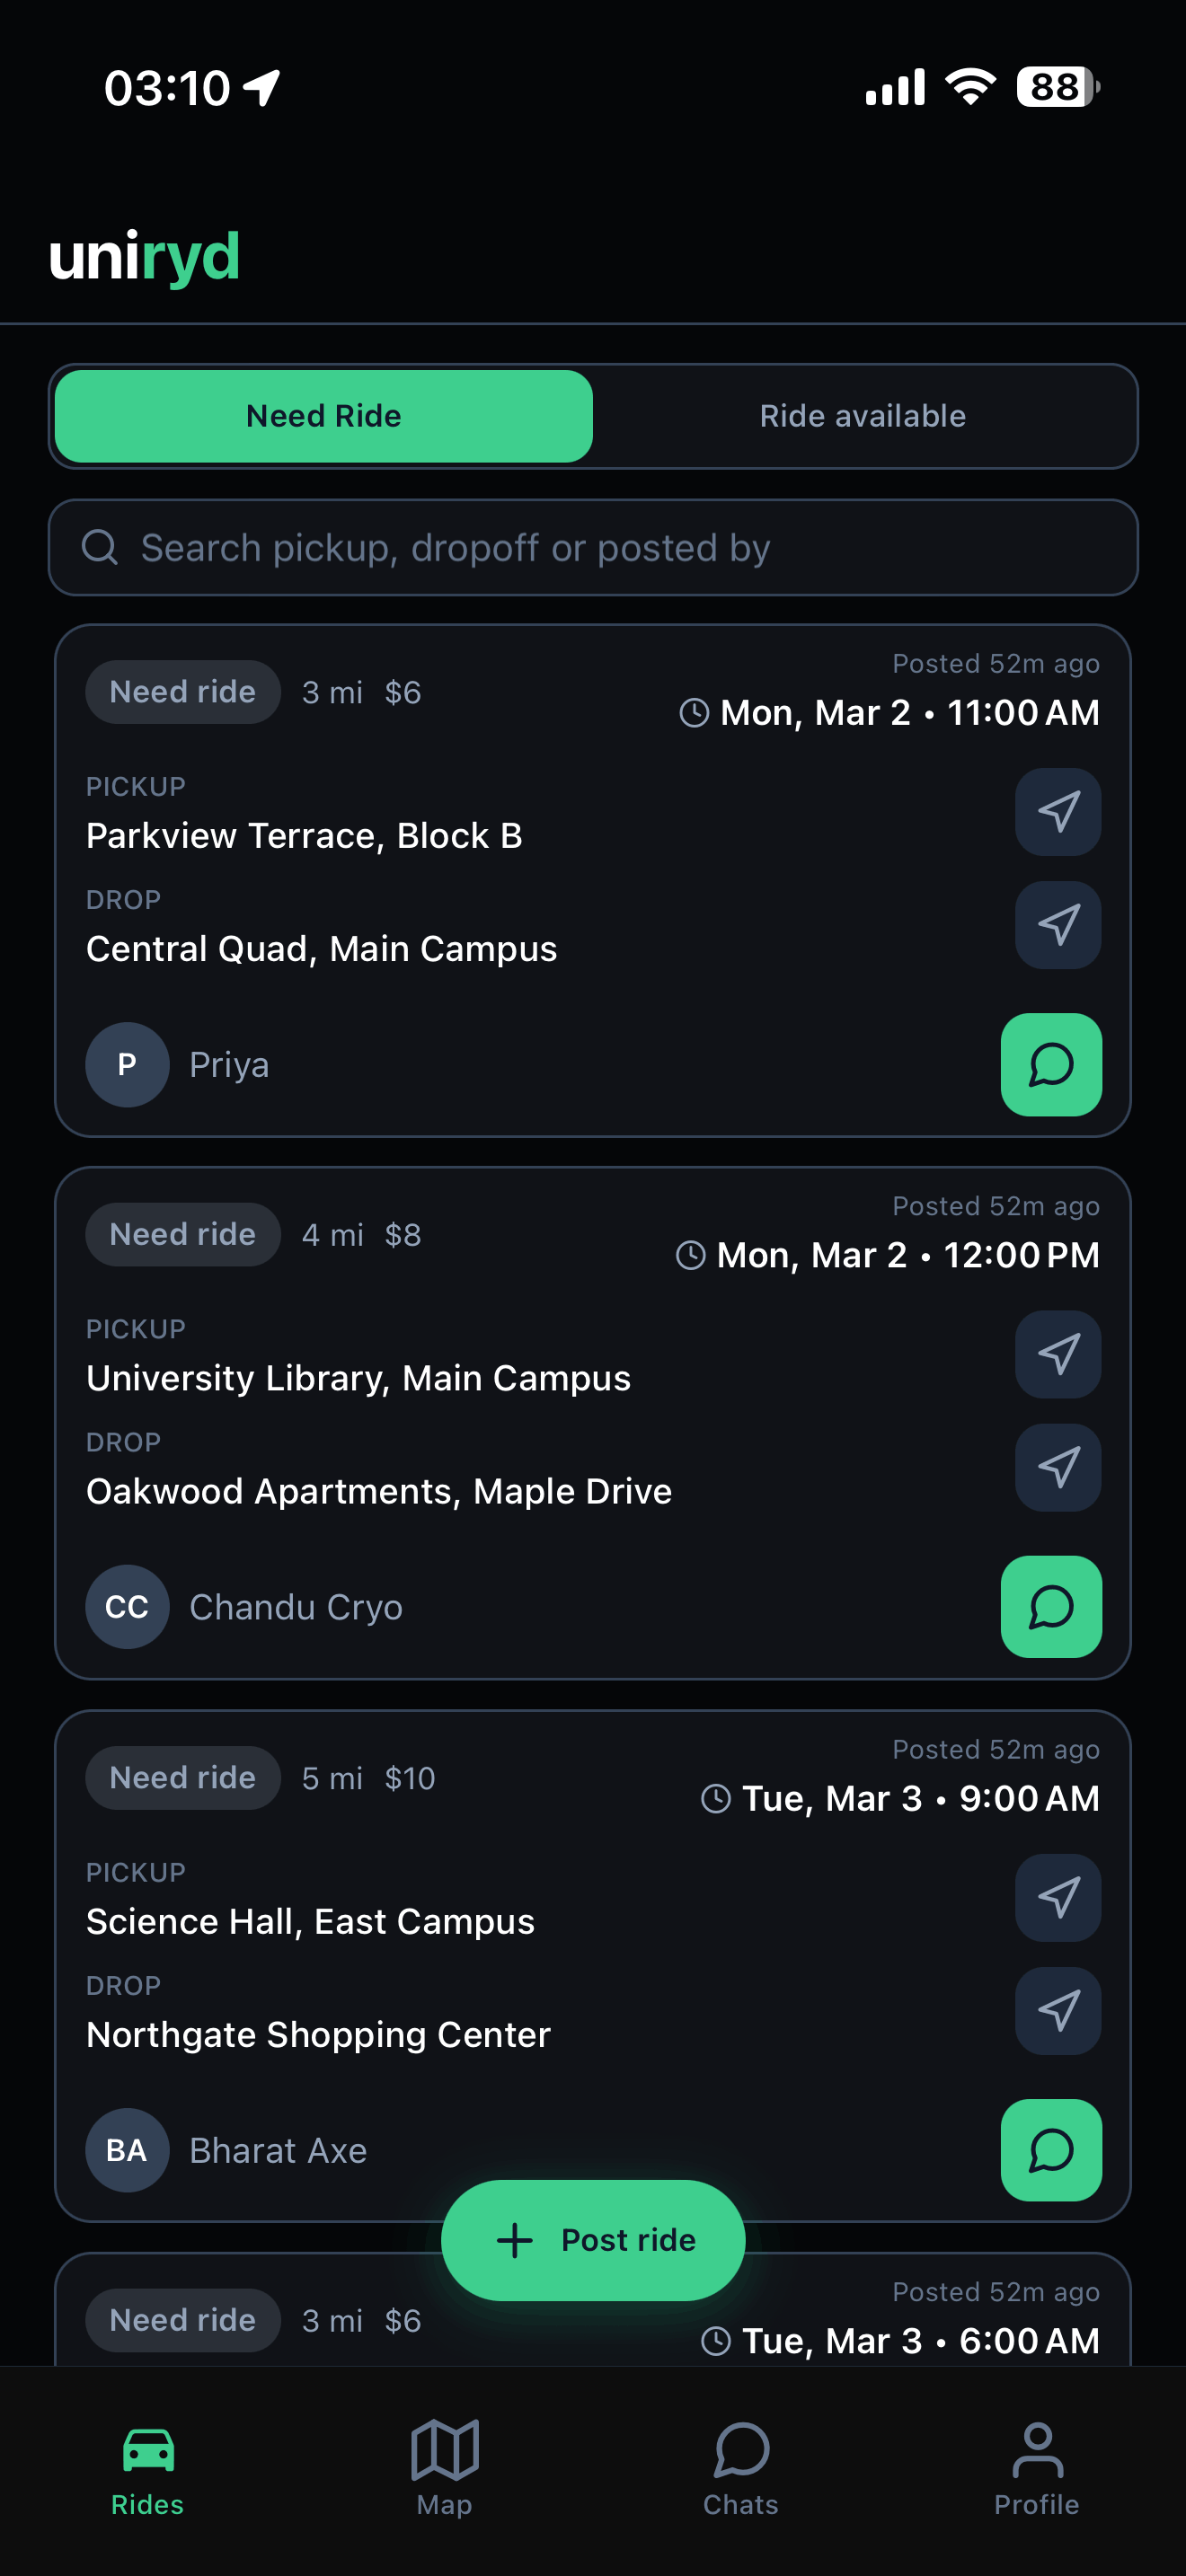The height and width of the screenshot is (2576, 1186).
Task: Navigate to Parkview Terrace pickup location
Action: click(x=1057, y=812)
